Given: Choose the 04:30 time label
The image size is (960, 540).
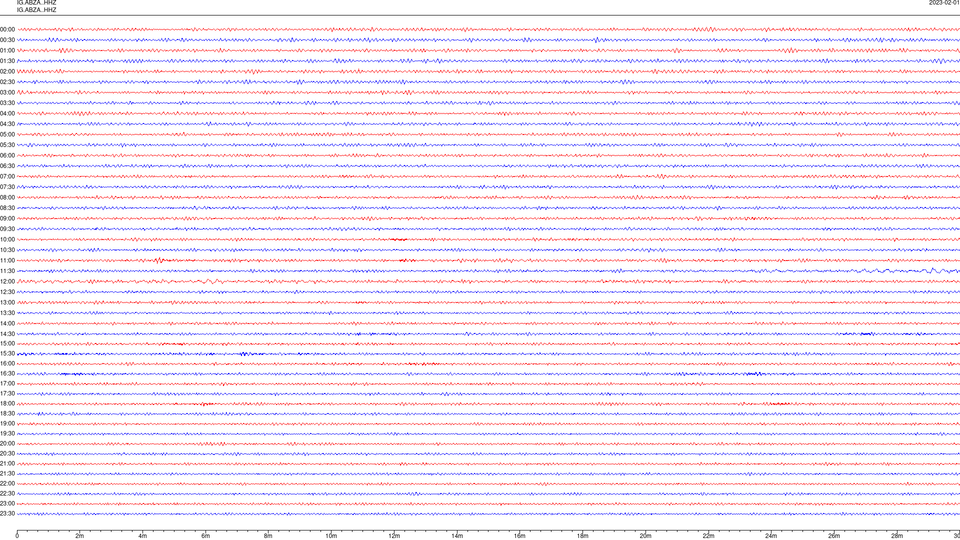Looking at the screenshot, I should point(7,124).
